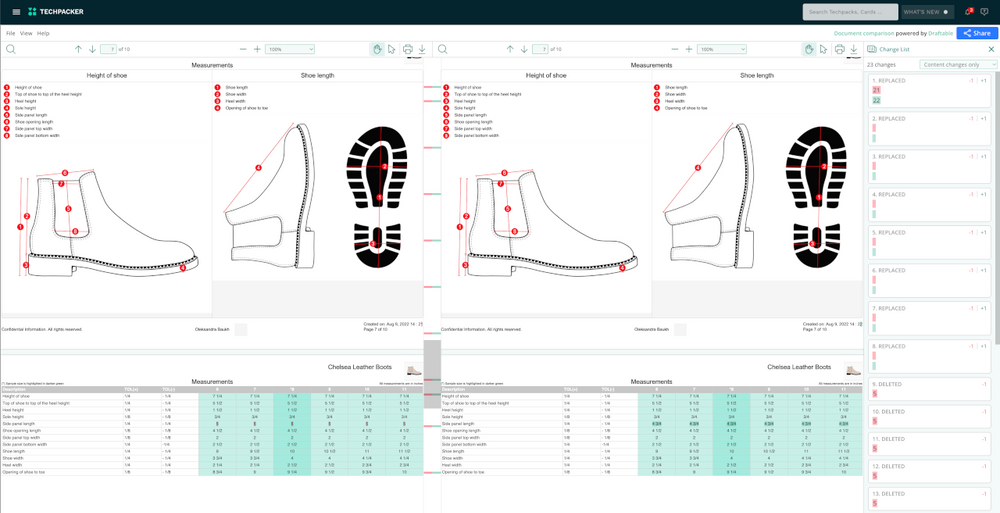Open the notifications bell
Screen dimensions: 1000x513
pos(968,11)
